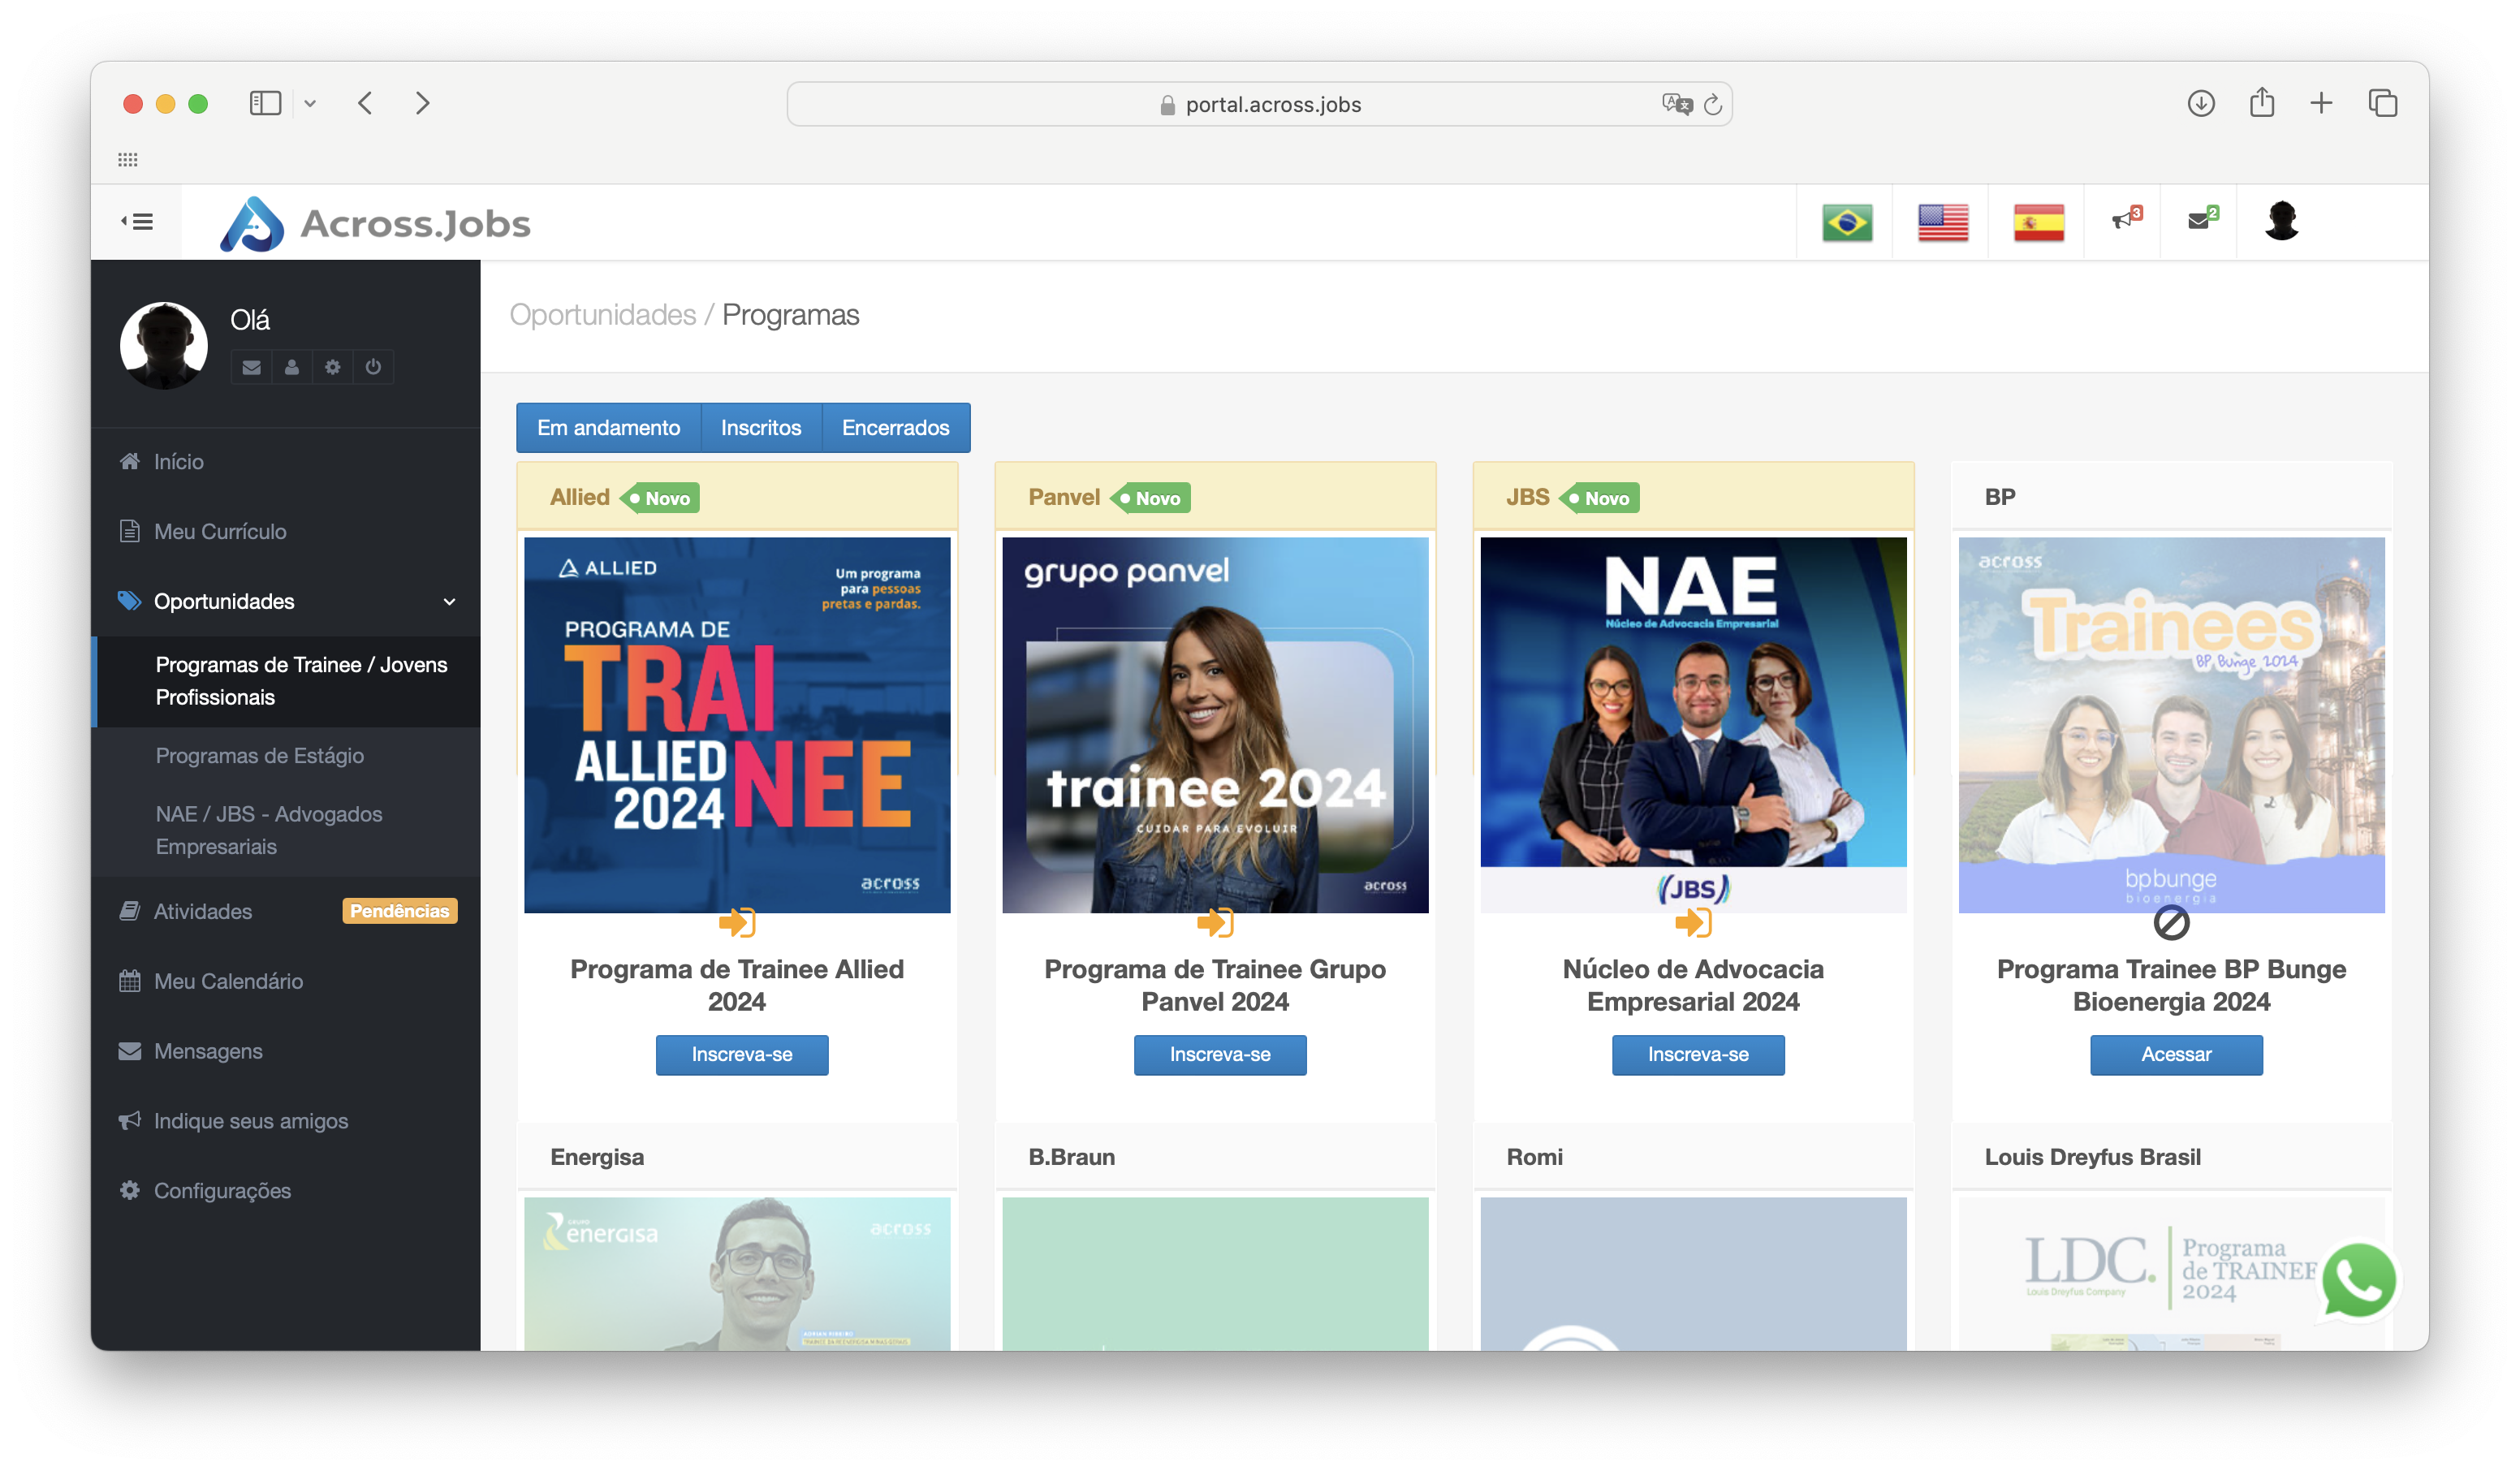
Task: Select the Encerrados tab
Action: (895, 427)
